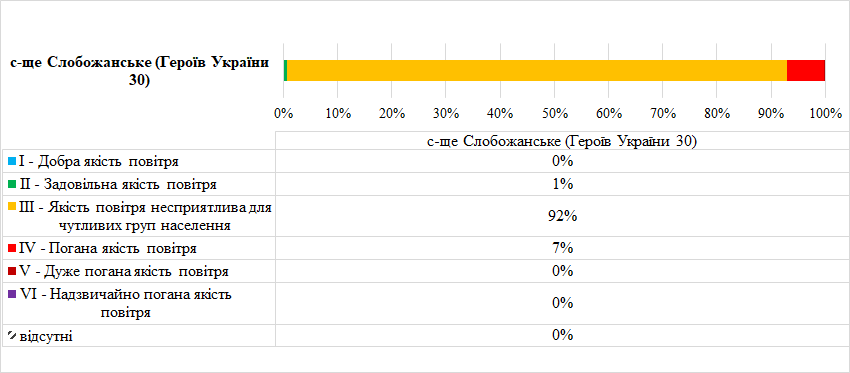Click the green legend marker for II - Задовільна

[12, 184]
